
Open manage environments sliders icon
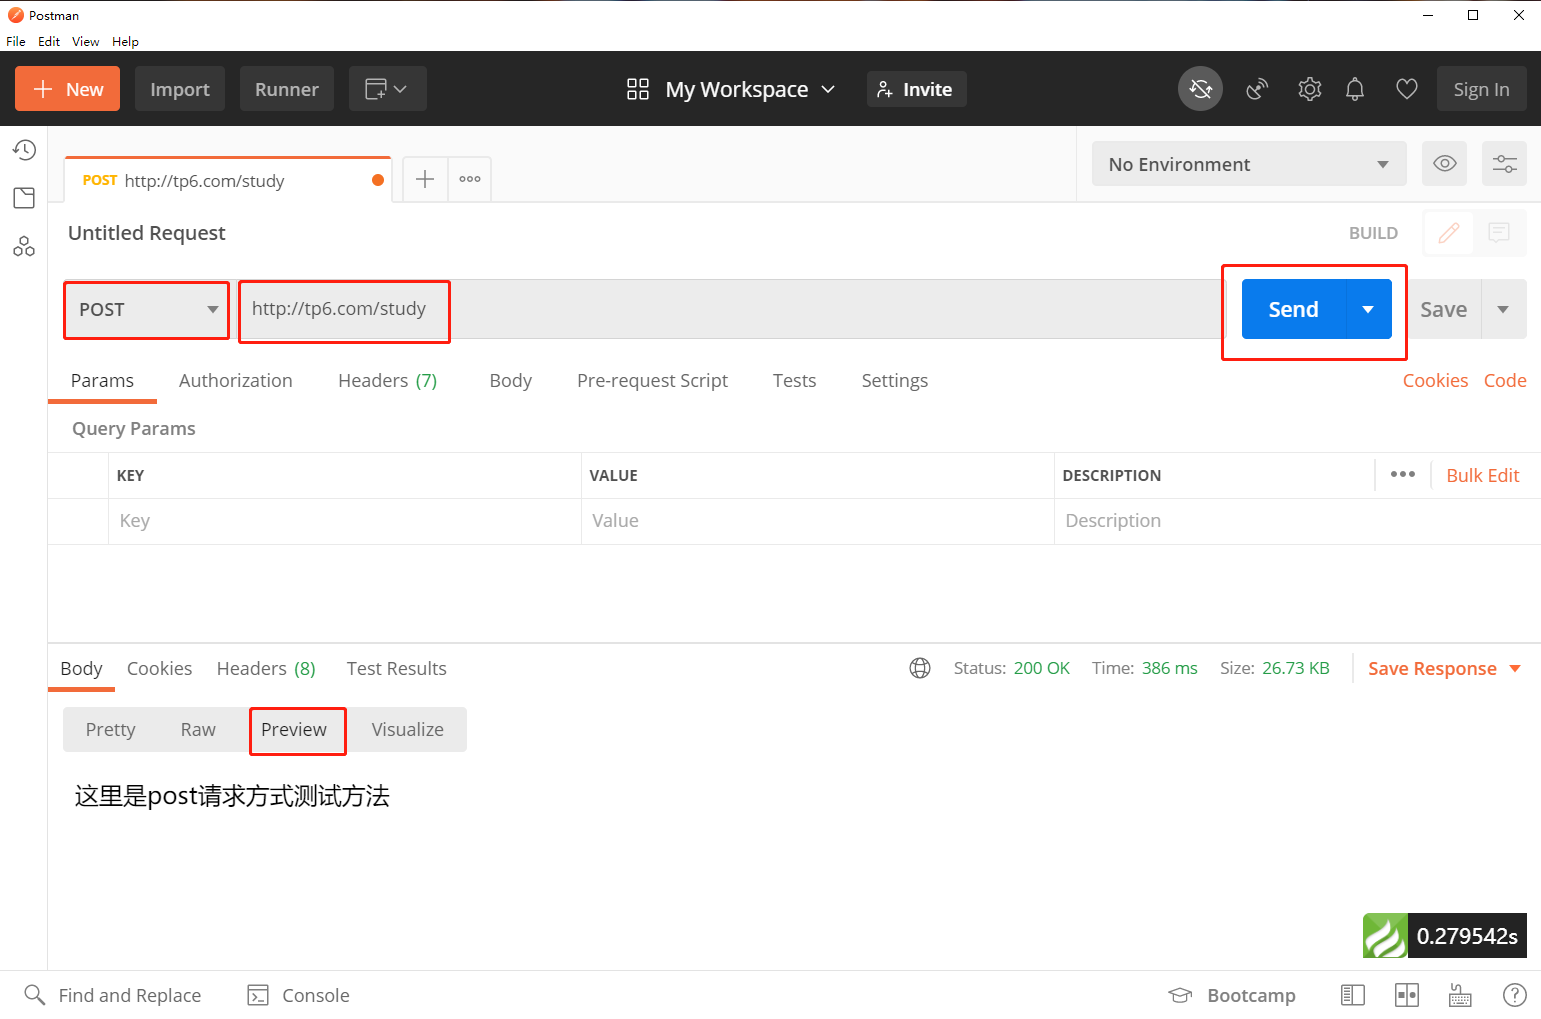click(x=1505, y=163)
